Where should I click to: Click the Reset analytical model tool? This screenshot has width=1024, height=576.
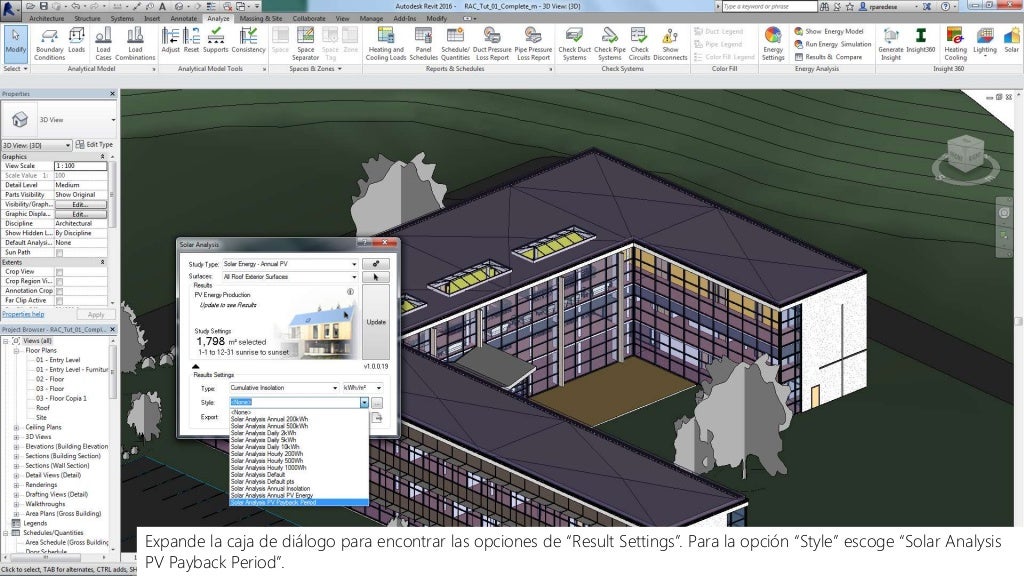pyautogui.click(x=191, y=40)
